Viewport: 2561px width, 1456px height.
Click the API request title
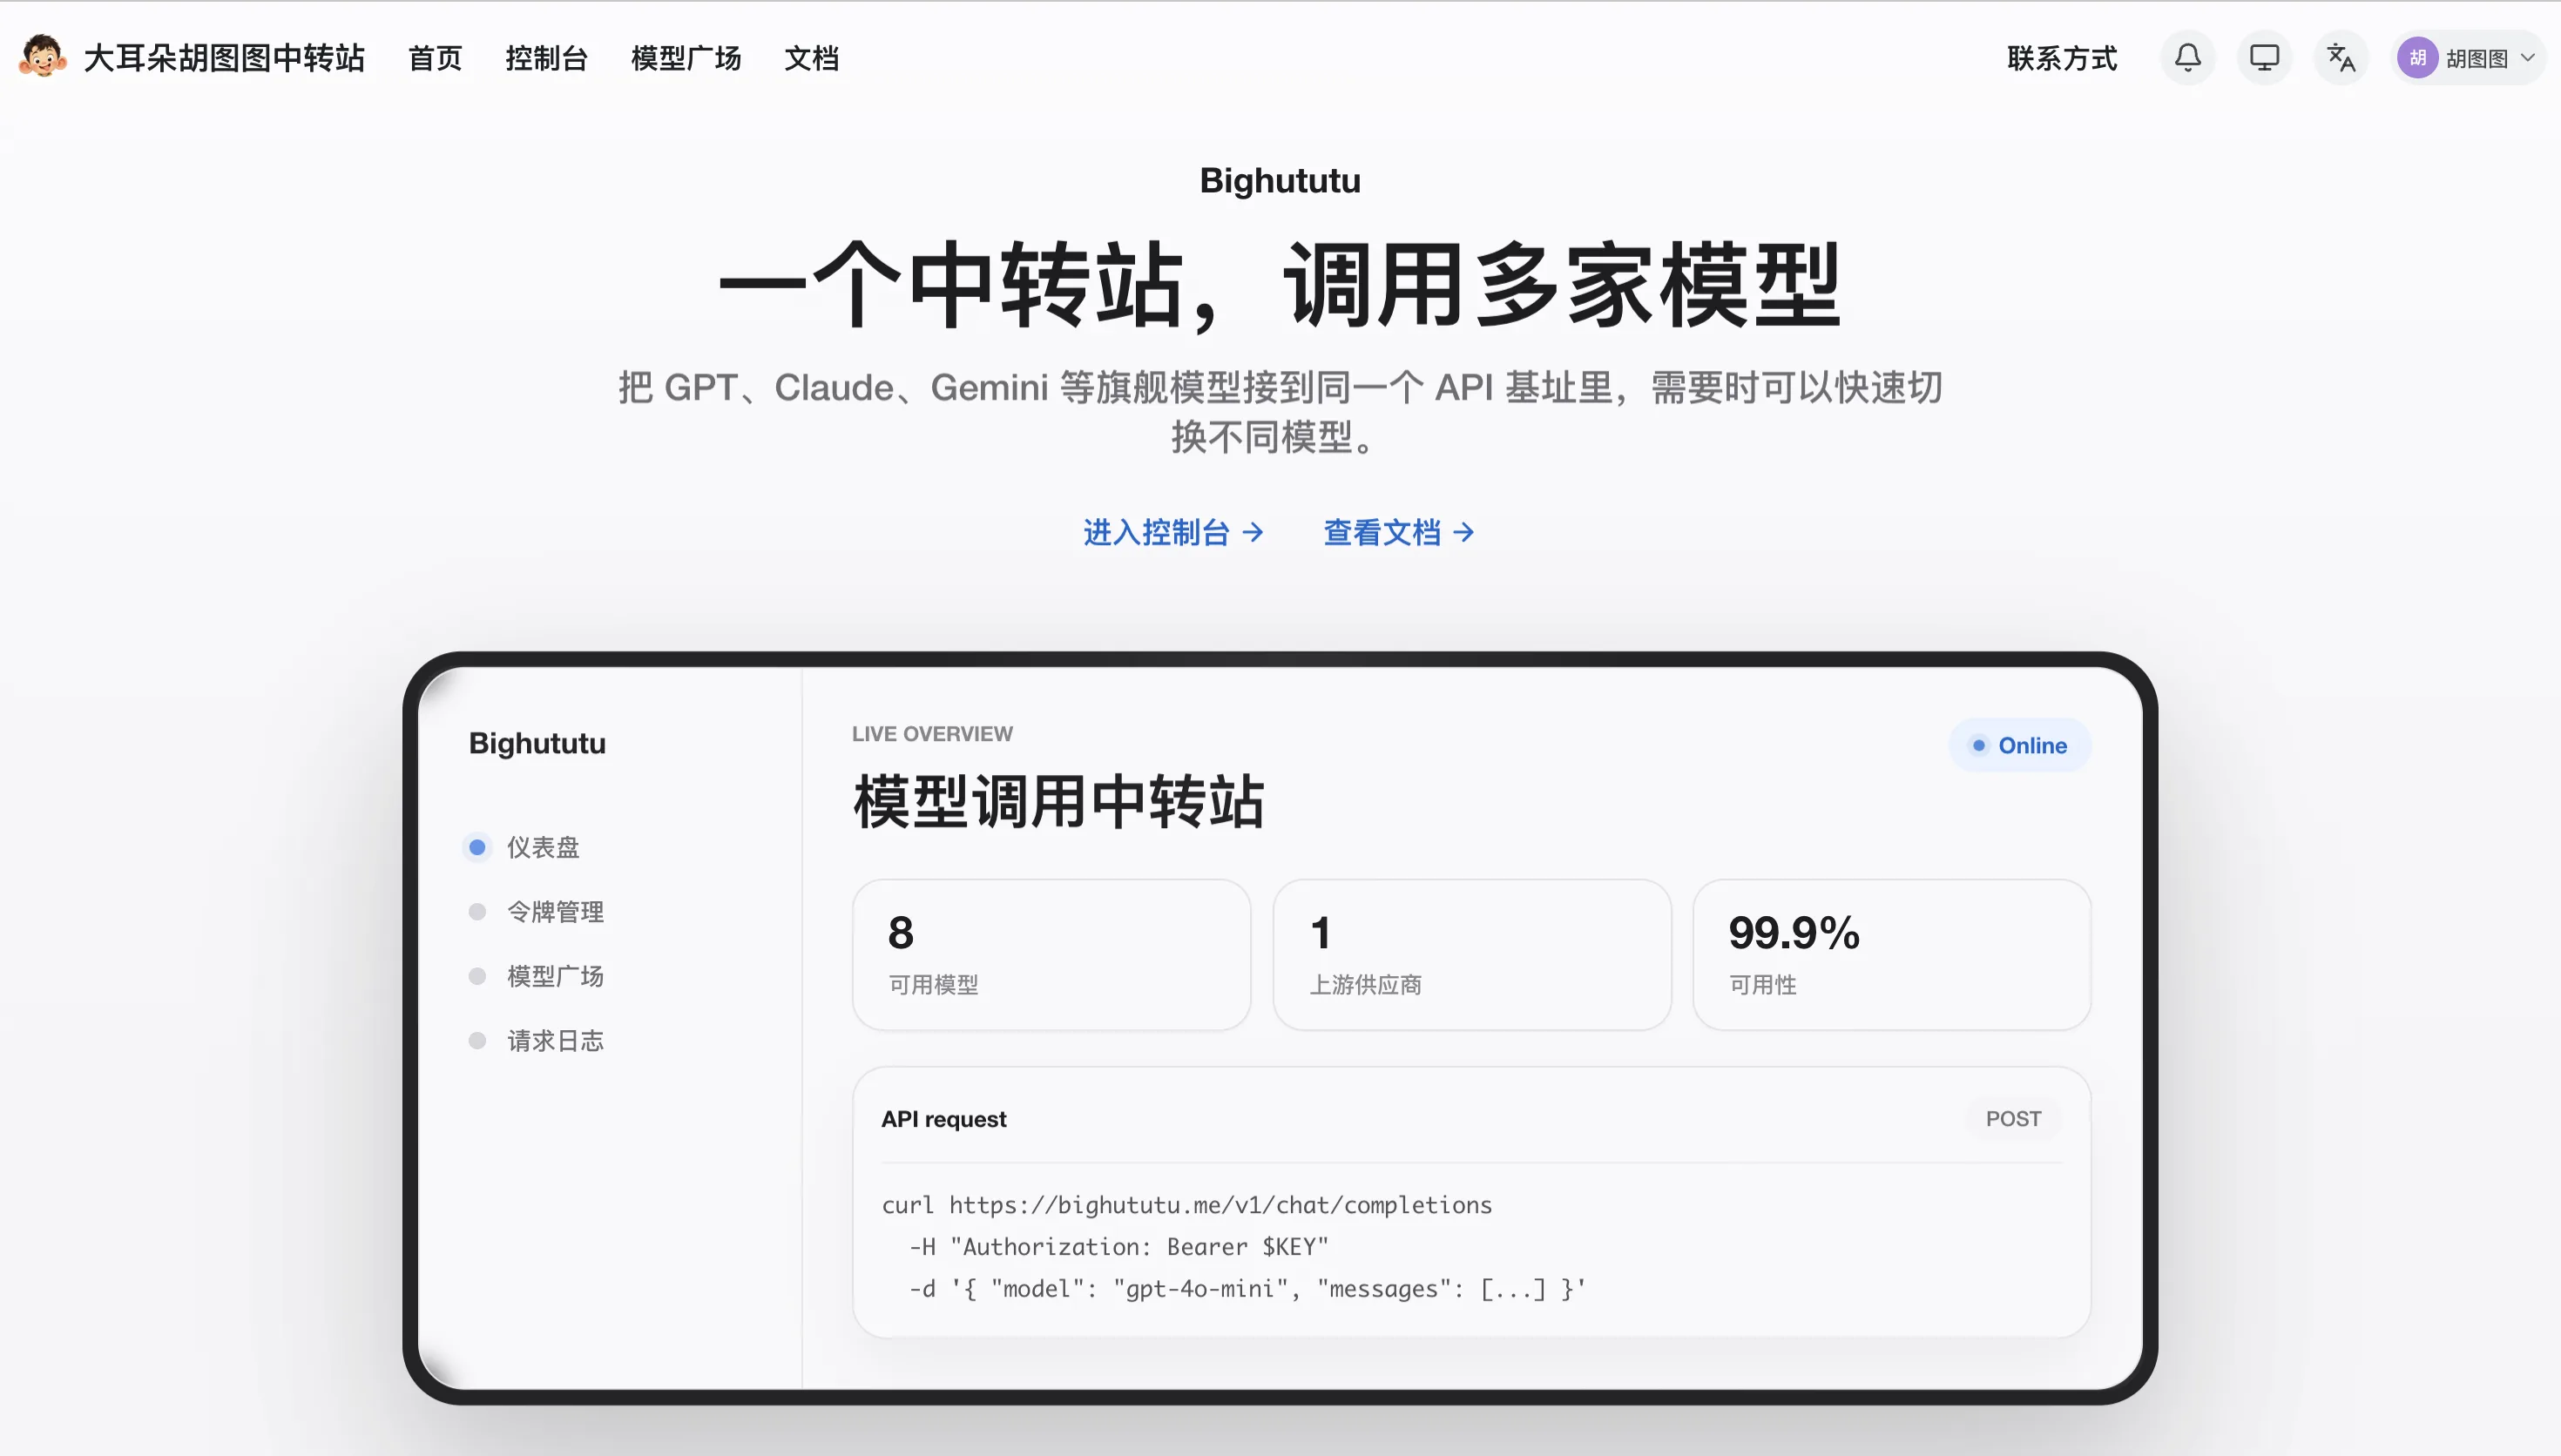pos(943,1119)
